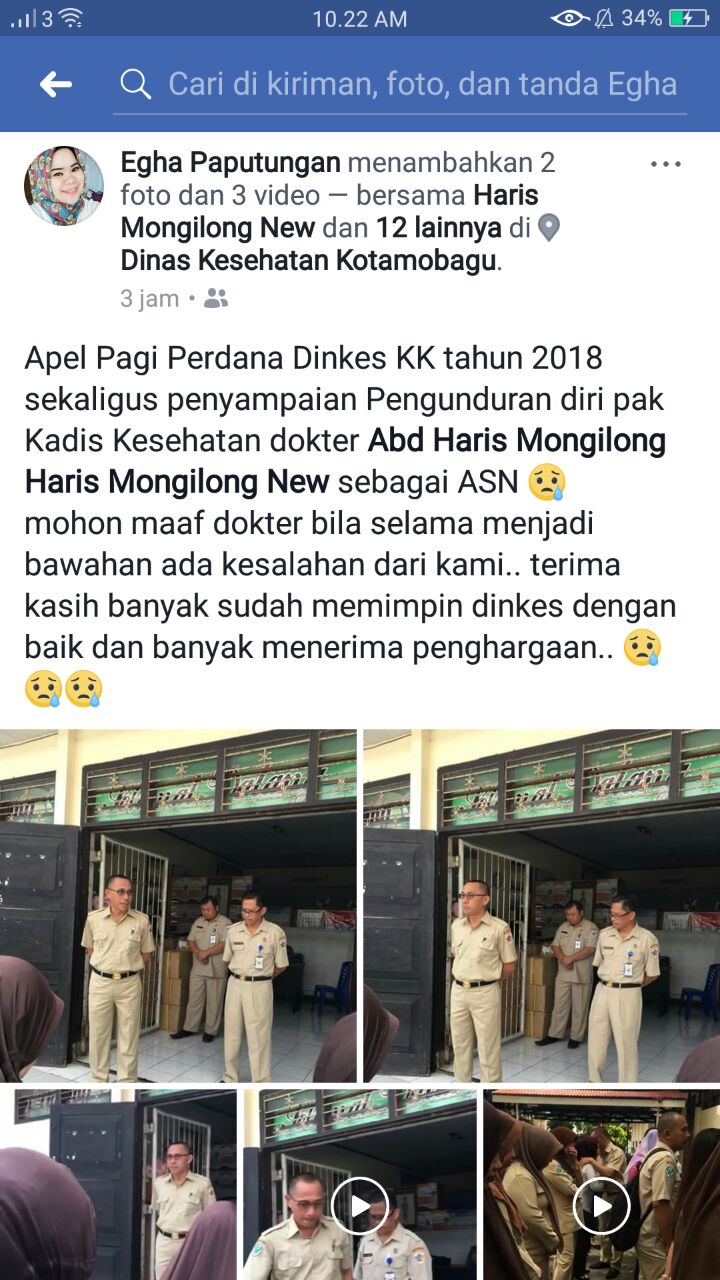Open the first large photo on left
This screenshot has width=720, height=1280.
click(x=178, y=906)
